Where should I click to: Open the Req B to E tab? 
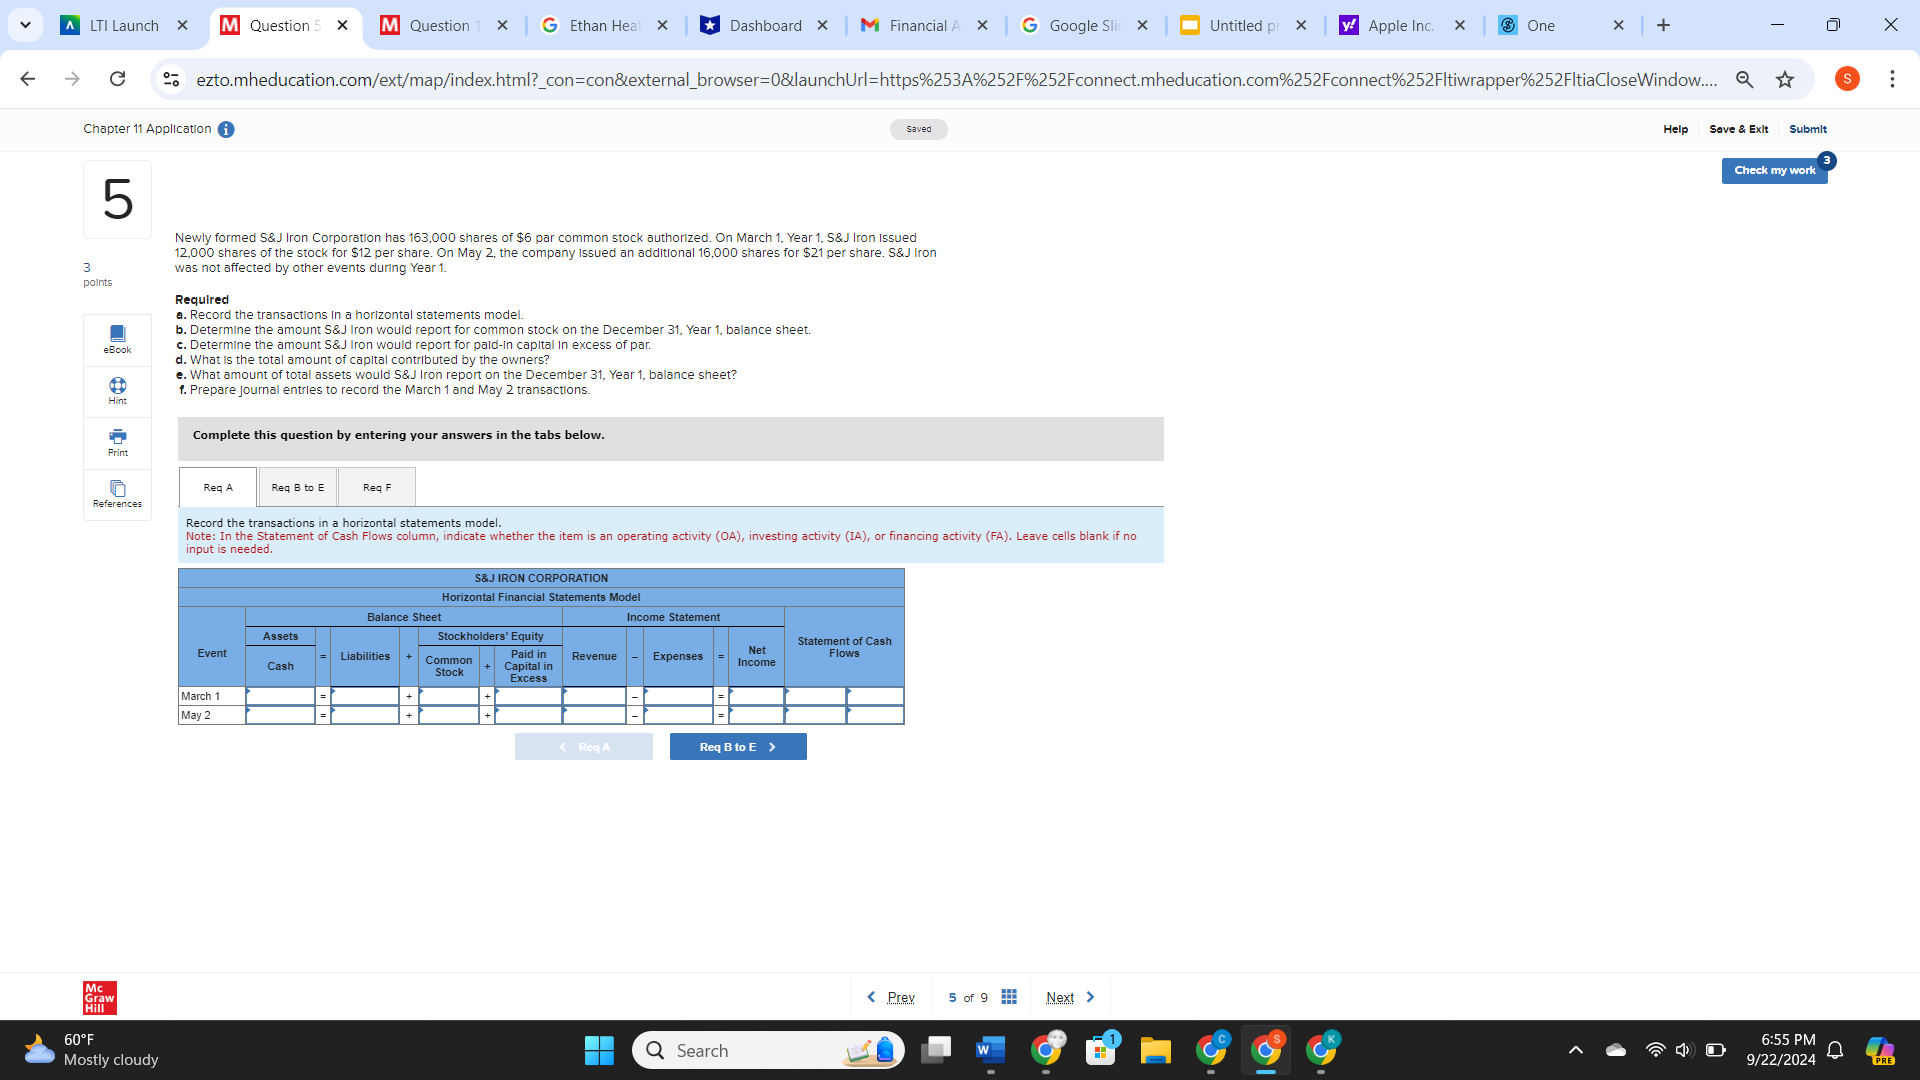pyautogui.click(x=297, y=487)
